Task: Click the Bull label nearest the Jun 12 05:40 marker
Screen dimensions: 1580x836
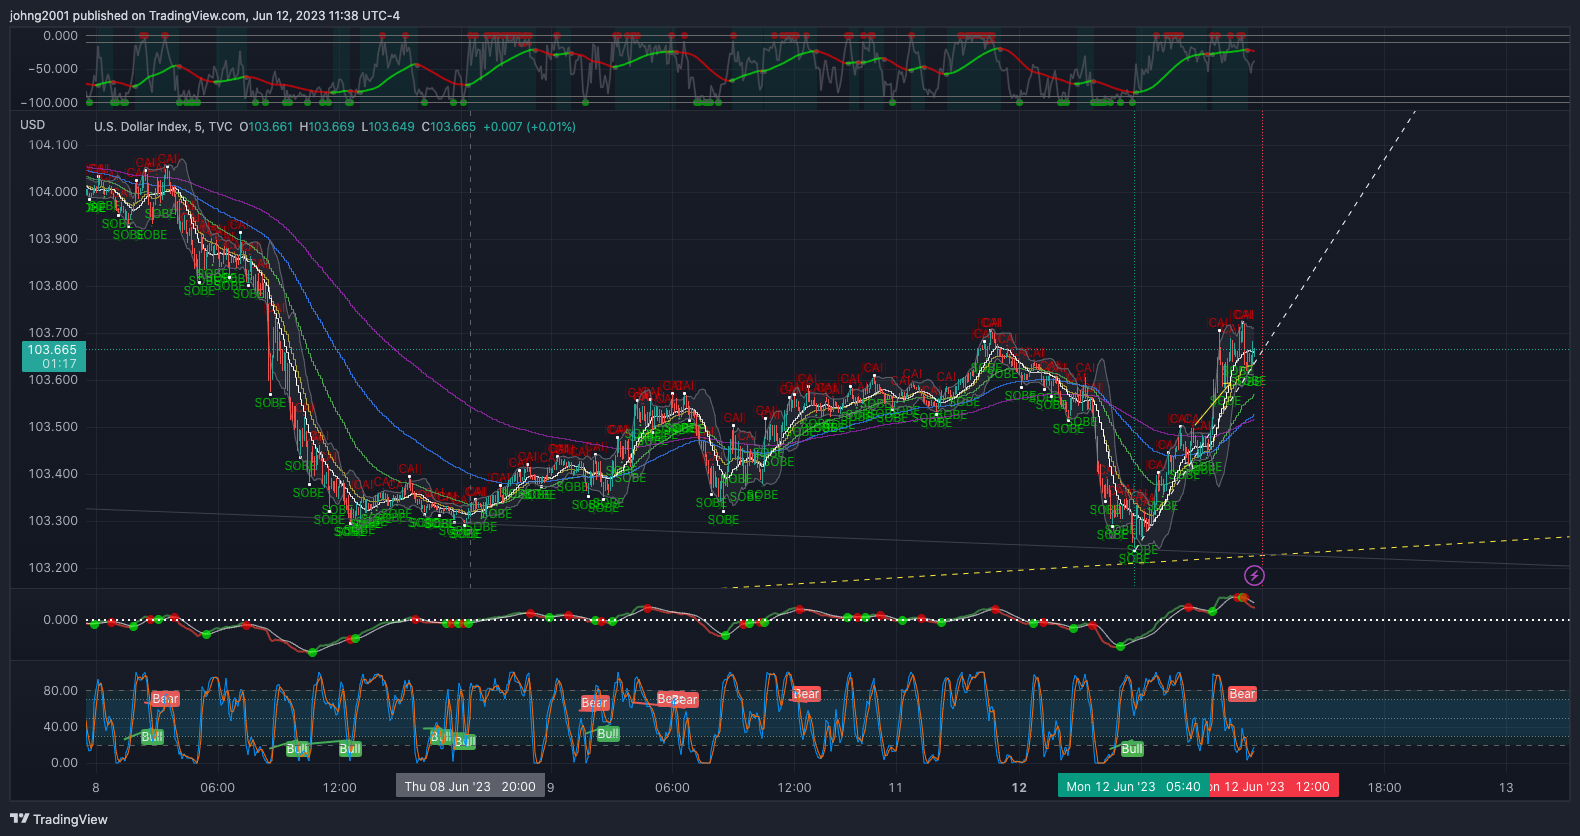Action: click(1132, 749)
